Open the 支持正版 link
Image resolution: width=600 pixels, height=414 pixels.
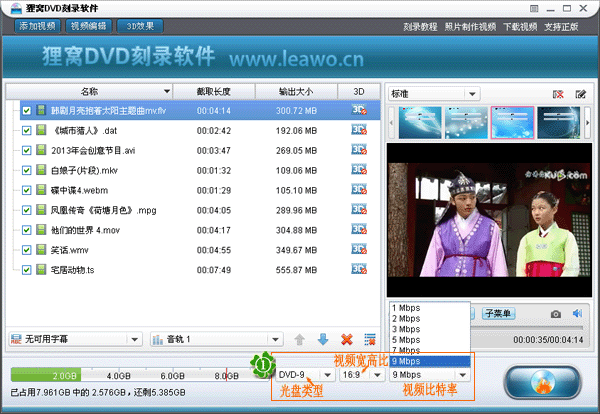[561, 27]
